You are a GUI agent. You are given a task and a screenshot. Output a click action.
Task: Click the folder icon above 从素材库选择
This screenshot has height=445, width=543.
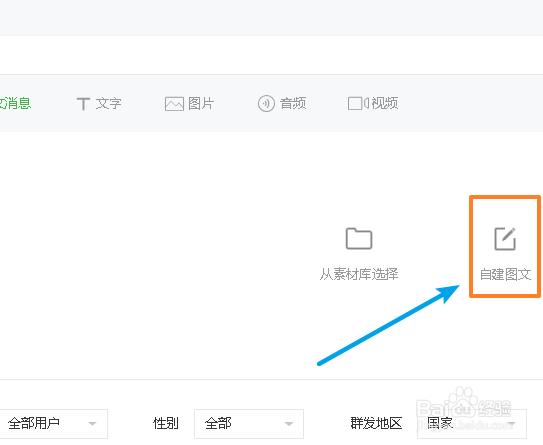tap(359, 239)
